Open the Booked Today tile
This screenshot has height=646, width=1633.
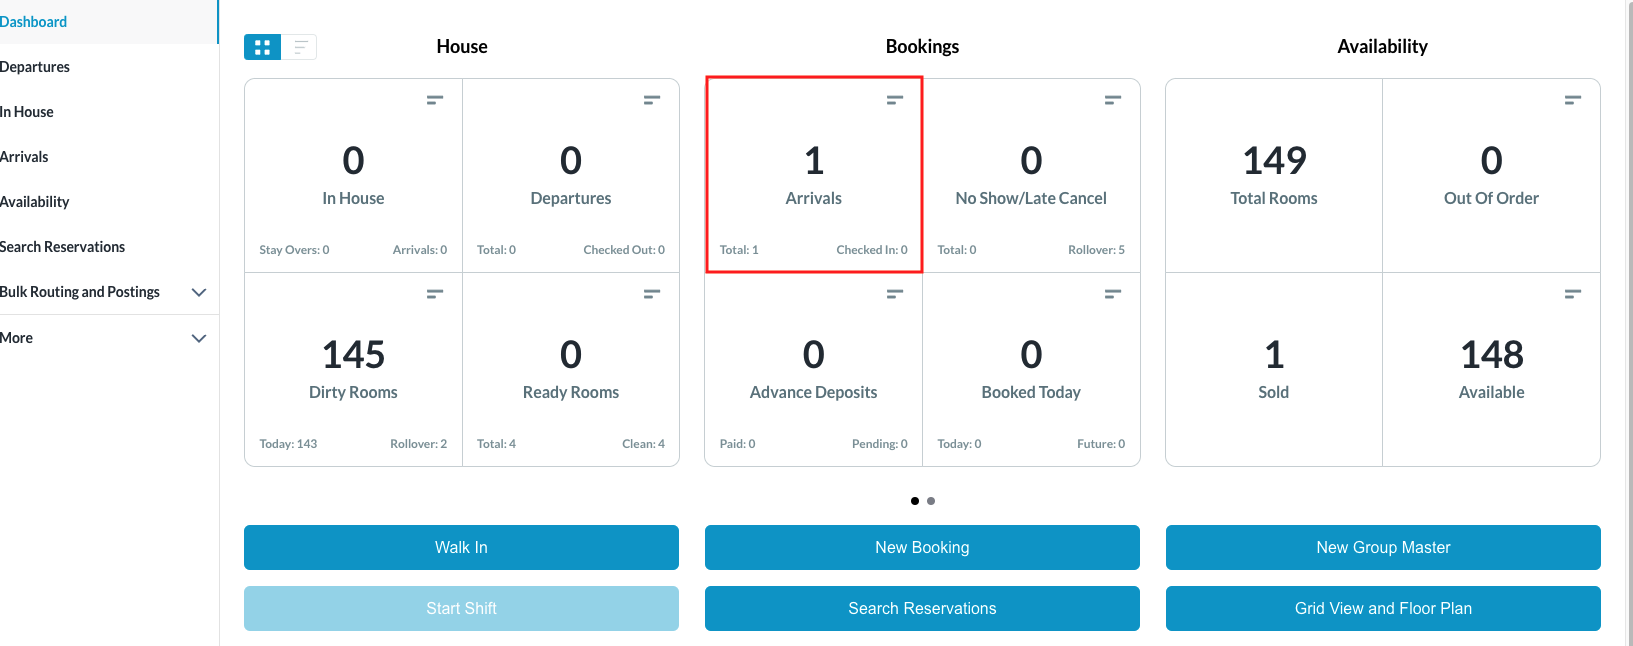1031,369
